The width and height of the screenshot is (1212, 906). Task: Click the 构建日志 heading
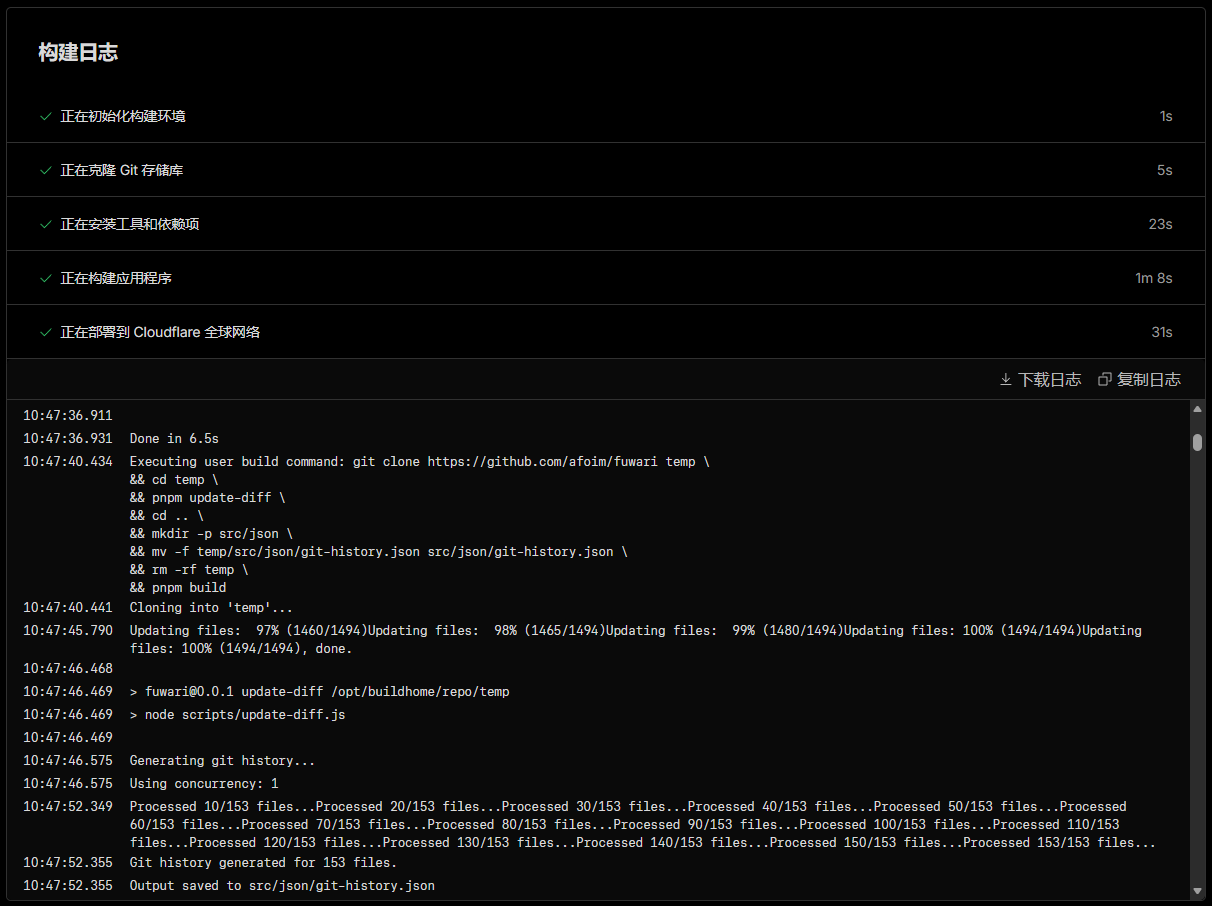coord(78,53)
